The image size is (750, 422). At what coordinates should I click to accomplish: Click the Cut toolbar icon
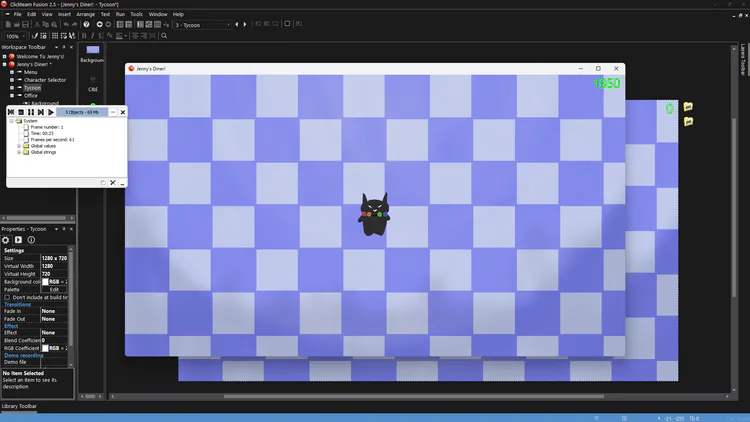click(x=37, y=24)
